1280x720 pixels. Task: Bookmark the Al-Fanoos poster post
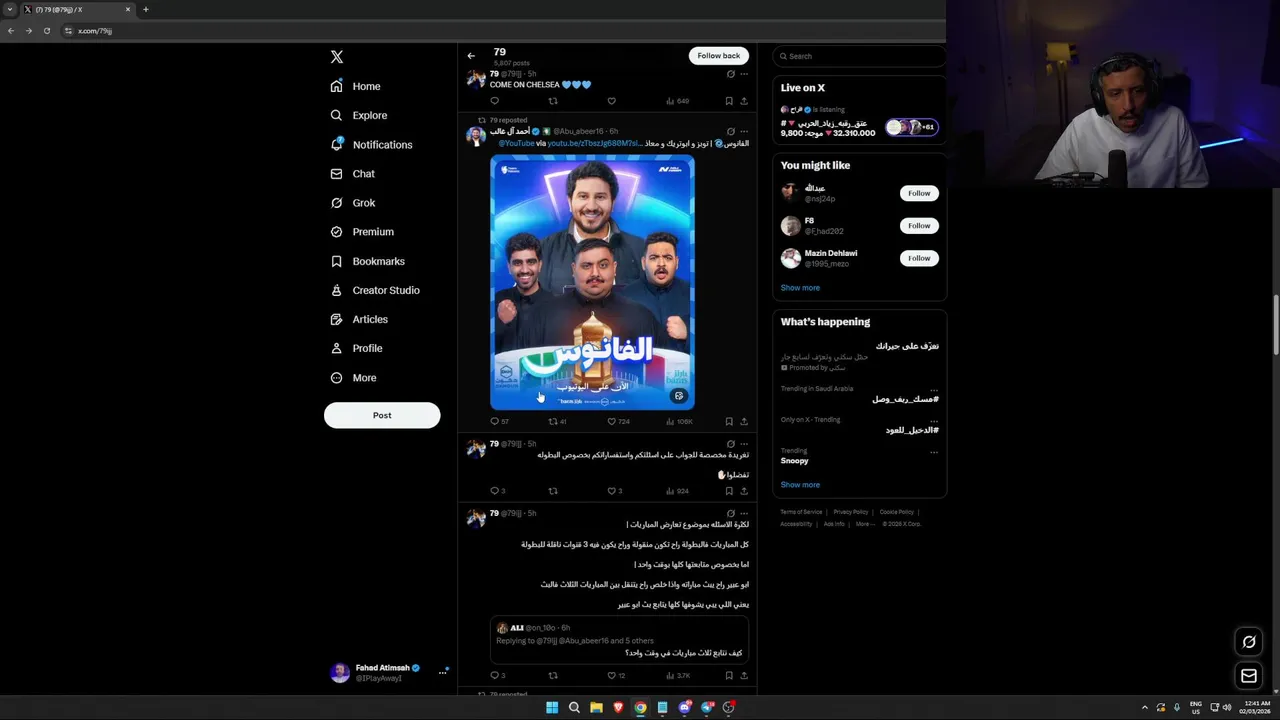(728, 422)
